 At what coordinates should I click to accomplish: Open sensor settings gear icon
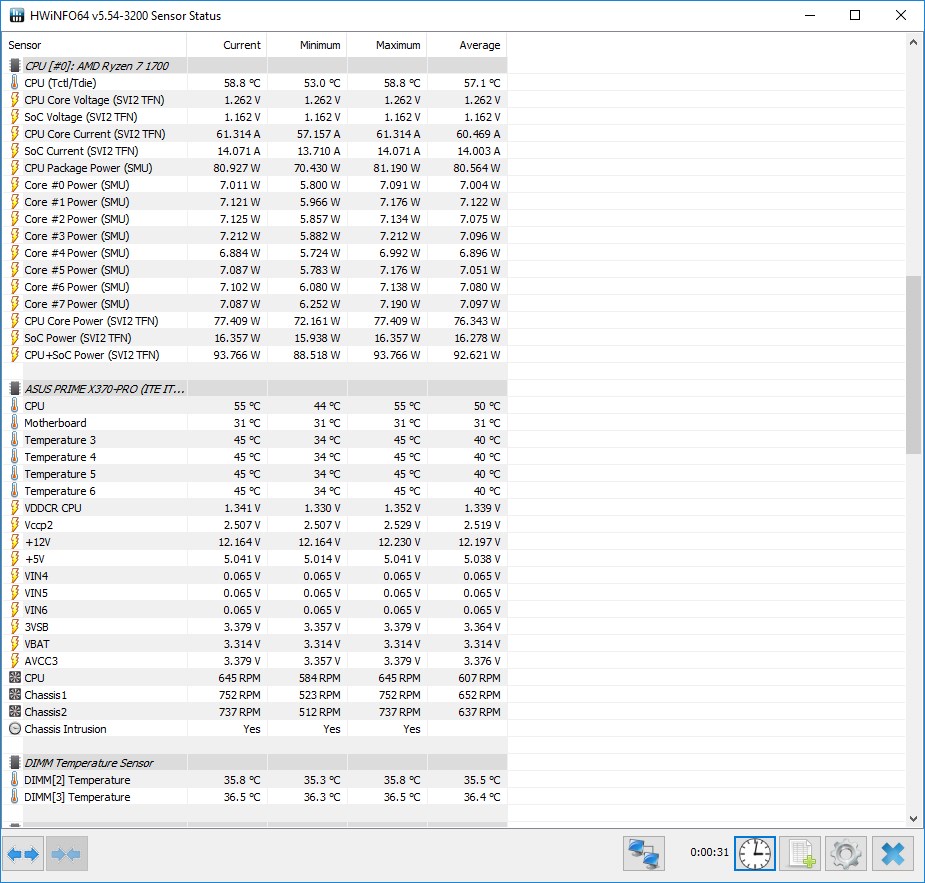coord(846,853)
